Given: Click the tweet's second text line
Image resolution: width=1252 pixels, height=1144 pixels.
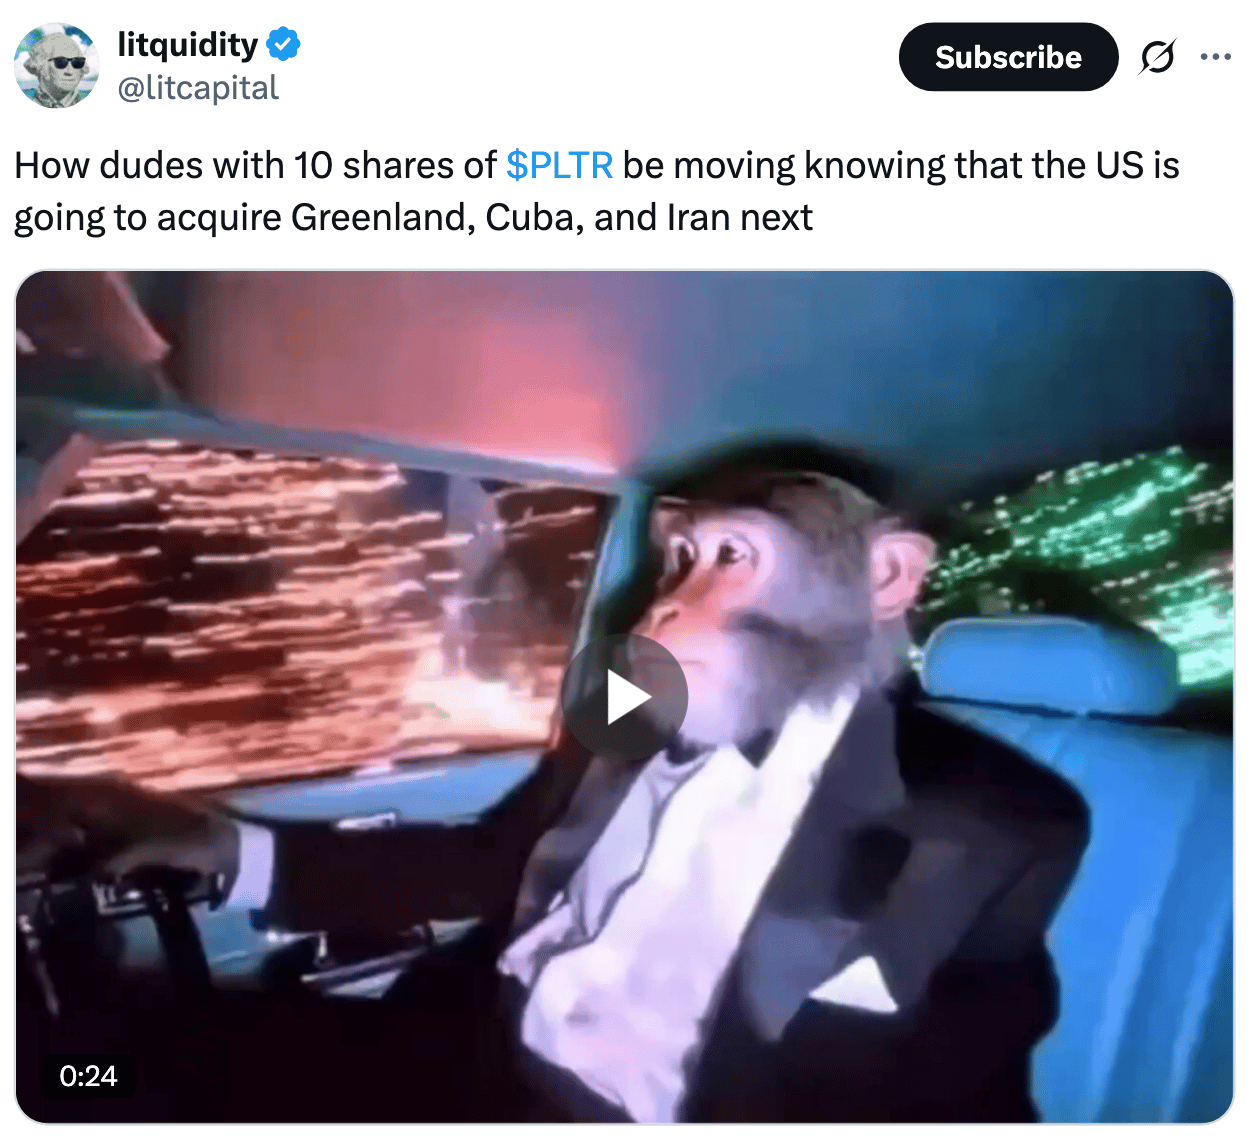Looking at the screenshot, I should 413,217.
